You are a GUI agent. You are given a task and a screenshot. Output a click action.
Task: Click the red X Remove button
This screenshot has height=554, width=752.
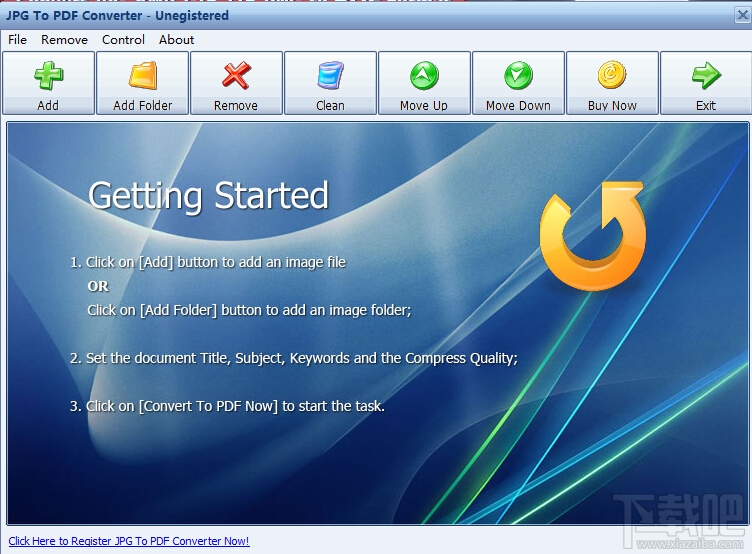tap(236, 83)
